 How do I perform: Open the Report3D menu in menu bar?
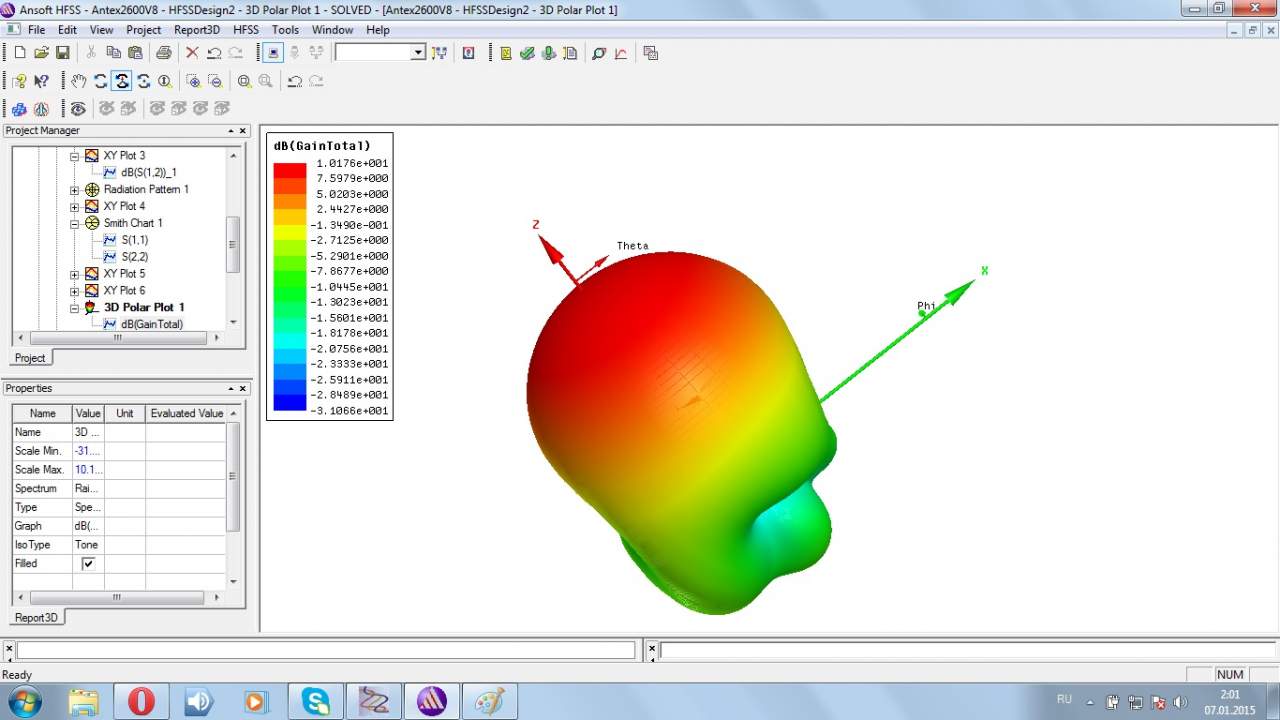196,30
